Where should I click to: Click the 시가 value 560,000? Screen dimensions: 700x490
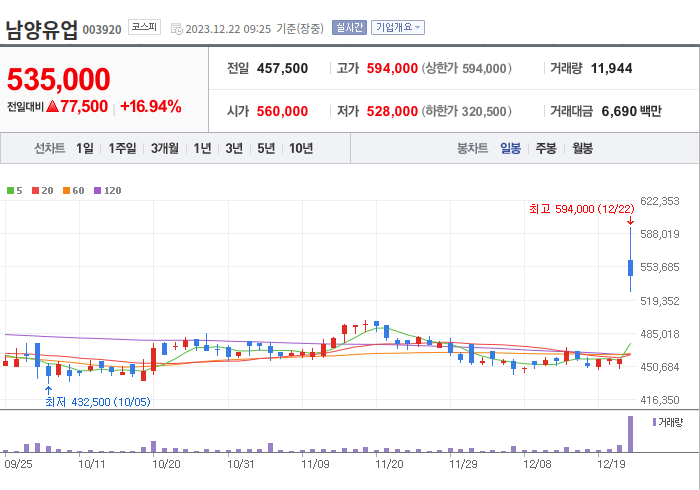point(282,111)
